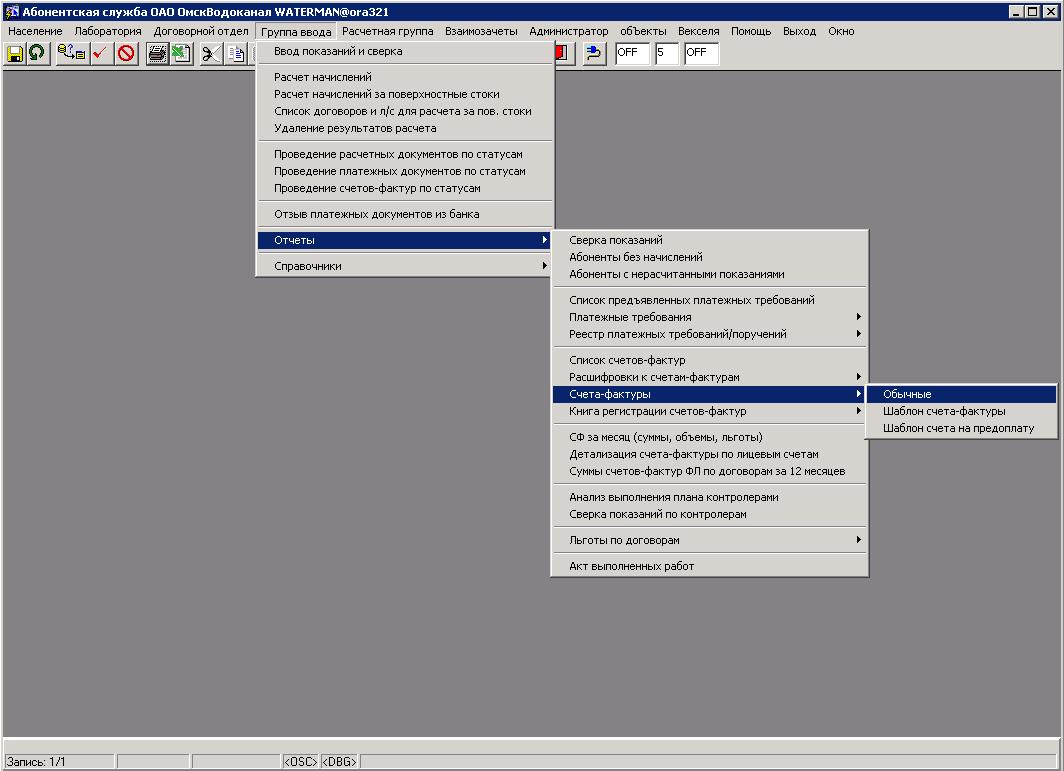Click the red checkmark toolbar icon
Viewport: 1064px width, 771px height.
coord(101,54)
